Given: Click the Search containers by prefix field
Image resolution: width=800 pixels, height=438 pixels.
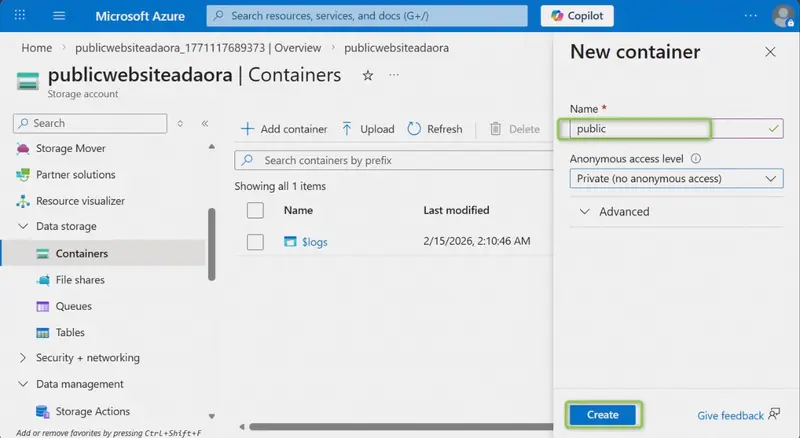Looking at the screenshot, I should point(394,160).
